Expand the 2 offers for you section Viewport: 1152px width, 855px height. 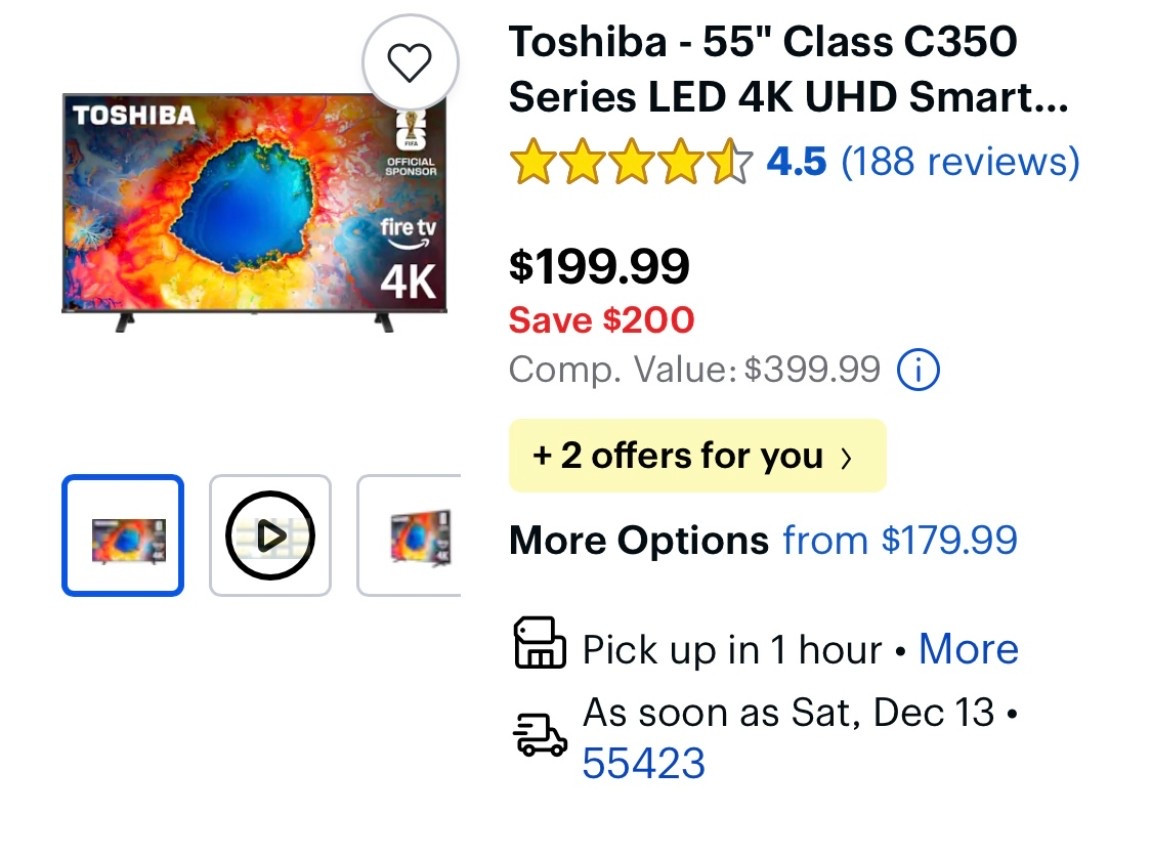pos(697,456)
